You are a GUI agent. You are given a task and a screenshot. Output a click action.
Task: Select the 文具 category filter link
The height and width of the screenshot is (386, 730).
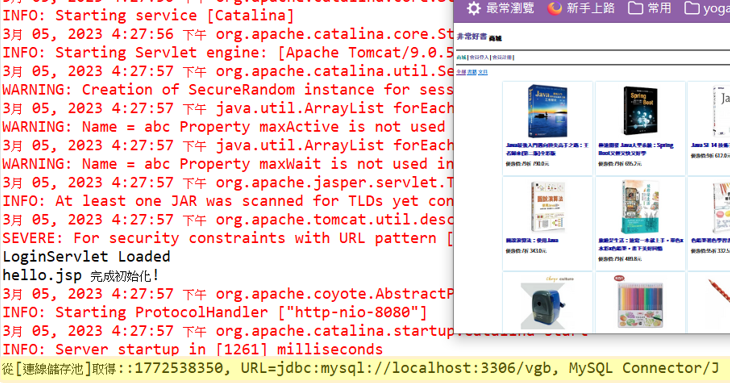tap(483, 72)
